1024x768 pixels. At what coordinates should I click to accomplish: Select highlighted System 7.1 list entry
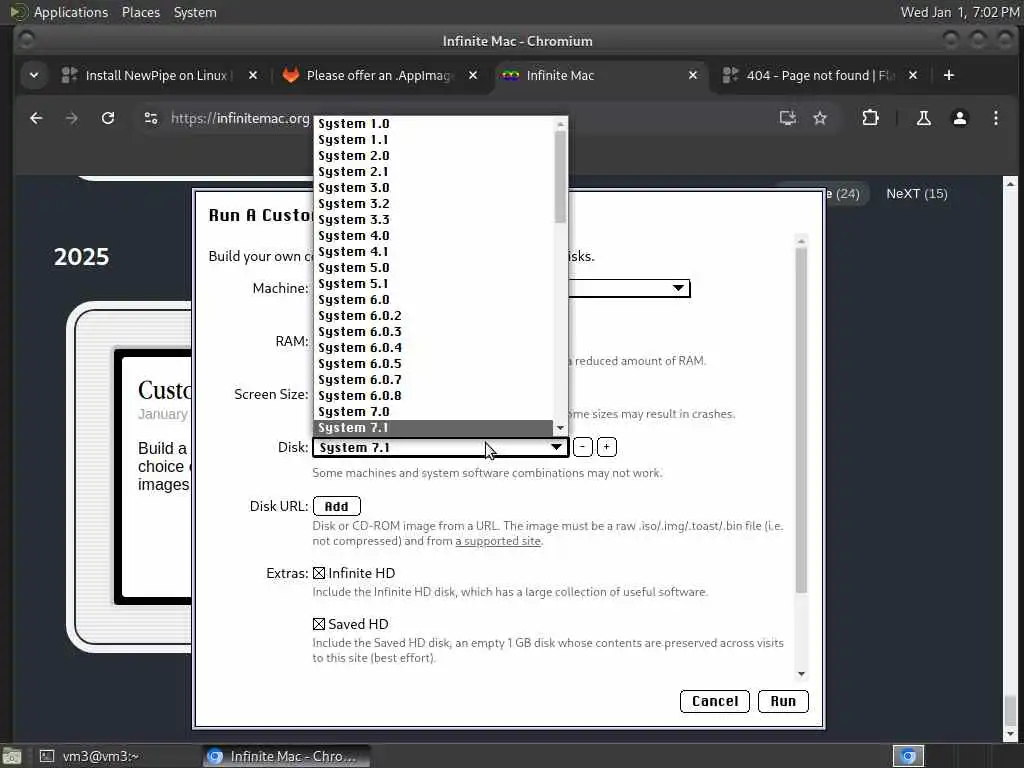tap(434, 428)
